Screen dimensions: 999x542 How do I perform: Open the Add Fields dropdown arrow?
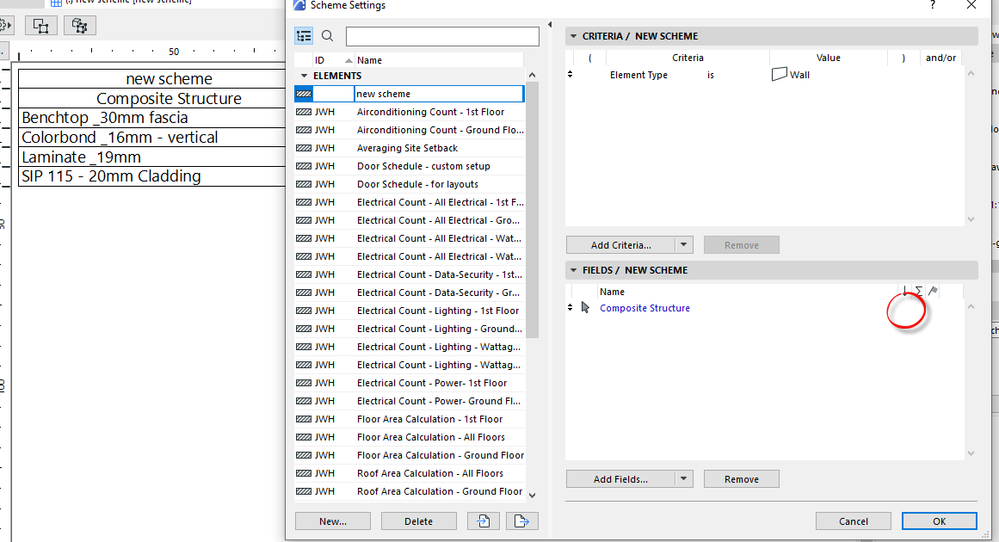point(684,479)
